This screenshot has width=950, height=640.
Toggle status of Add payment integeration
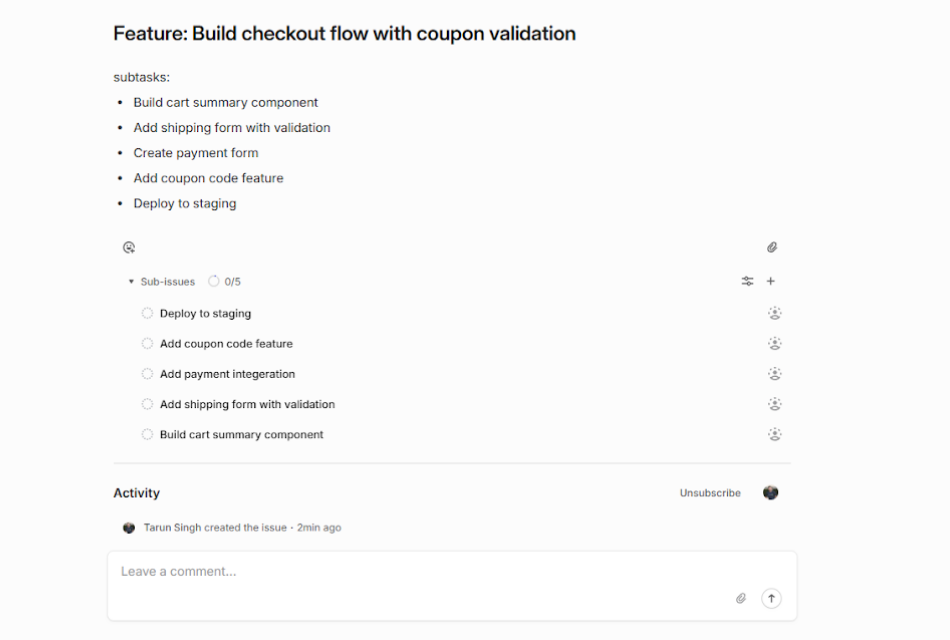[x=148, y=374]
